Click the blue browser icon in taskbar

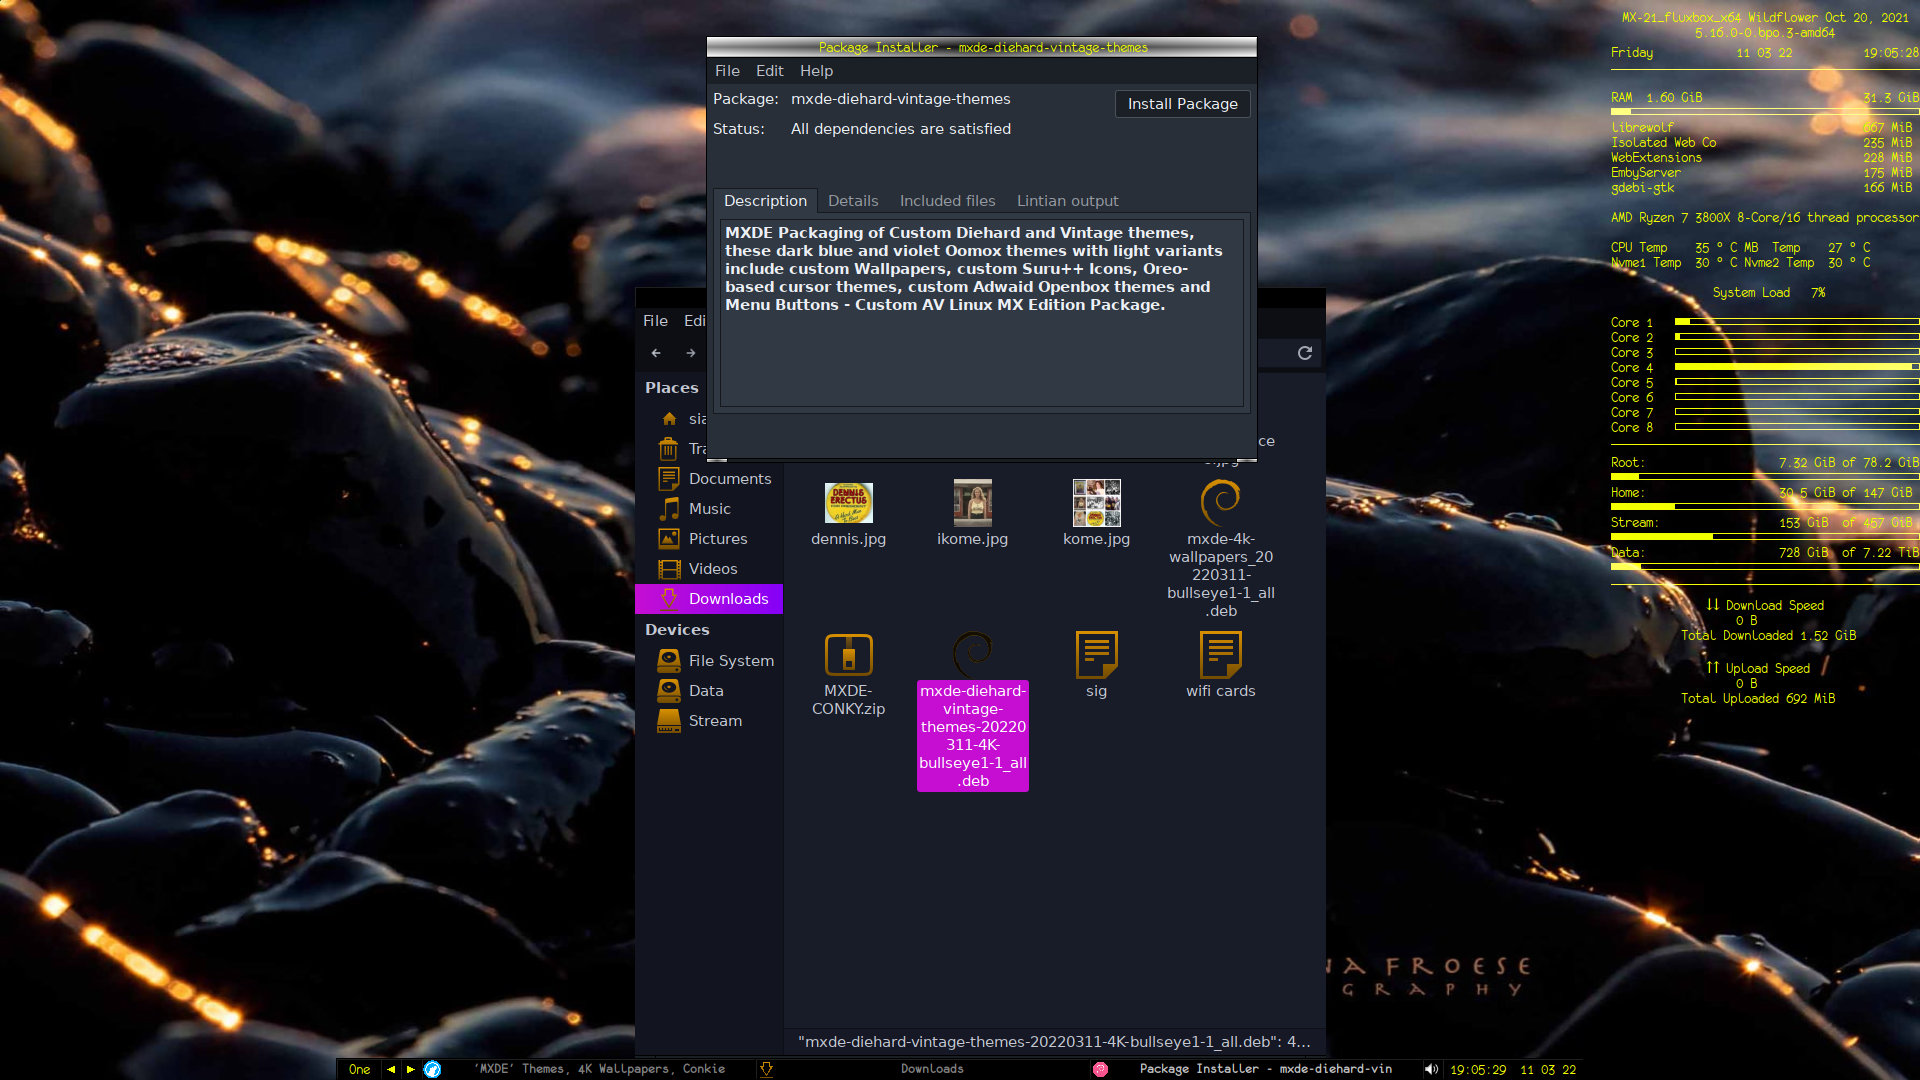pos(432,1069)
